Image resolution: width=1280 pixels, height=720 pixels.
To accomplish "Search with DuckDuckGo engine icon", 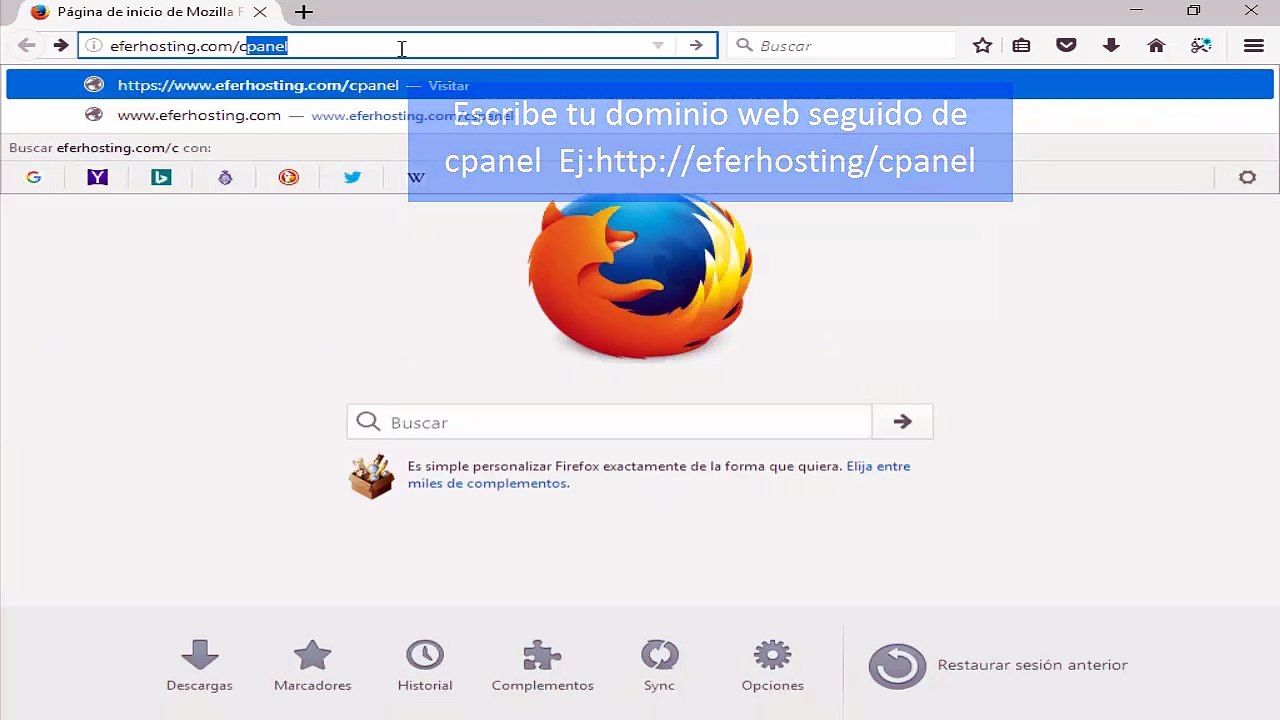I will pos(289,177).
